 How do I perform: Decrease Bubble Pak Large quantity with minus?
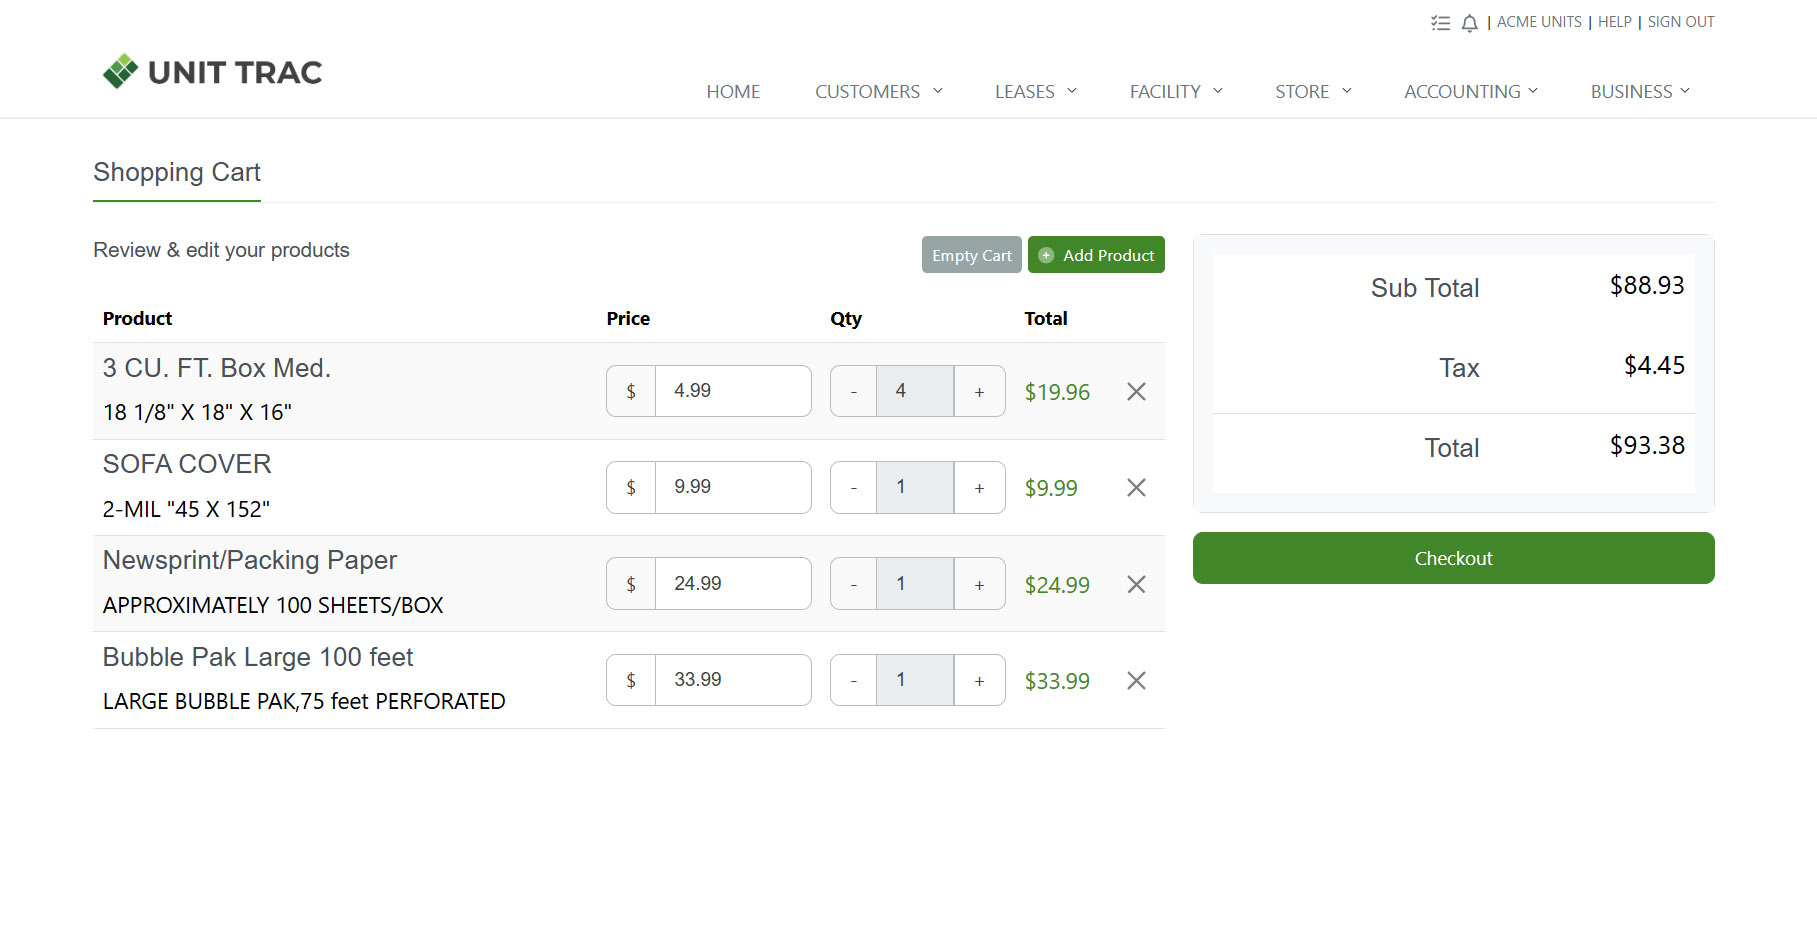pyautogui.click(x=853, y=681)
